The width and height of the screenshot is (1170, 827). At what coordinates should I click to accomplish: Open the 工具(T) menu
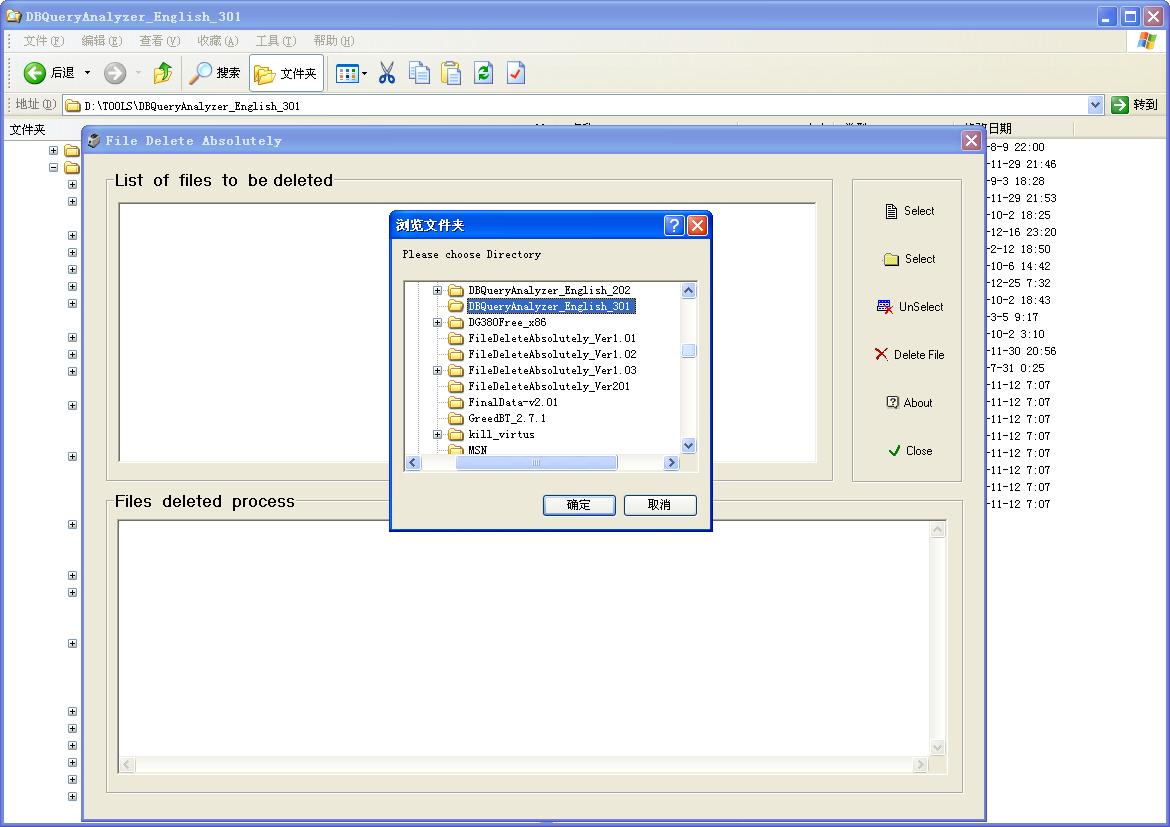275,40
